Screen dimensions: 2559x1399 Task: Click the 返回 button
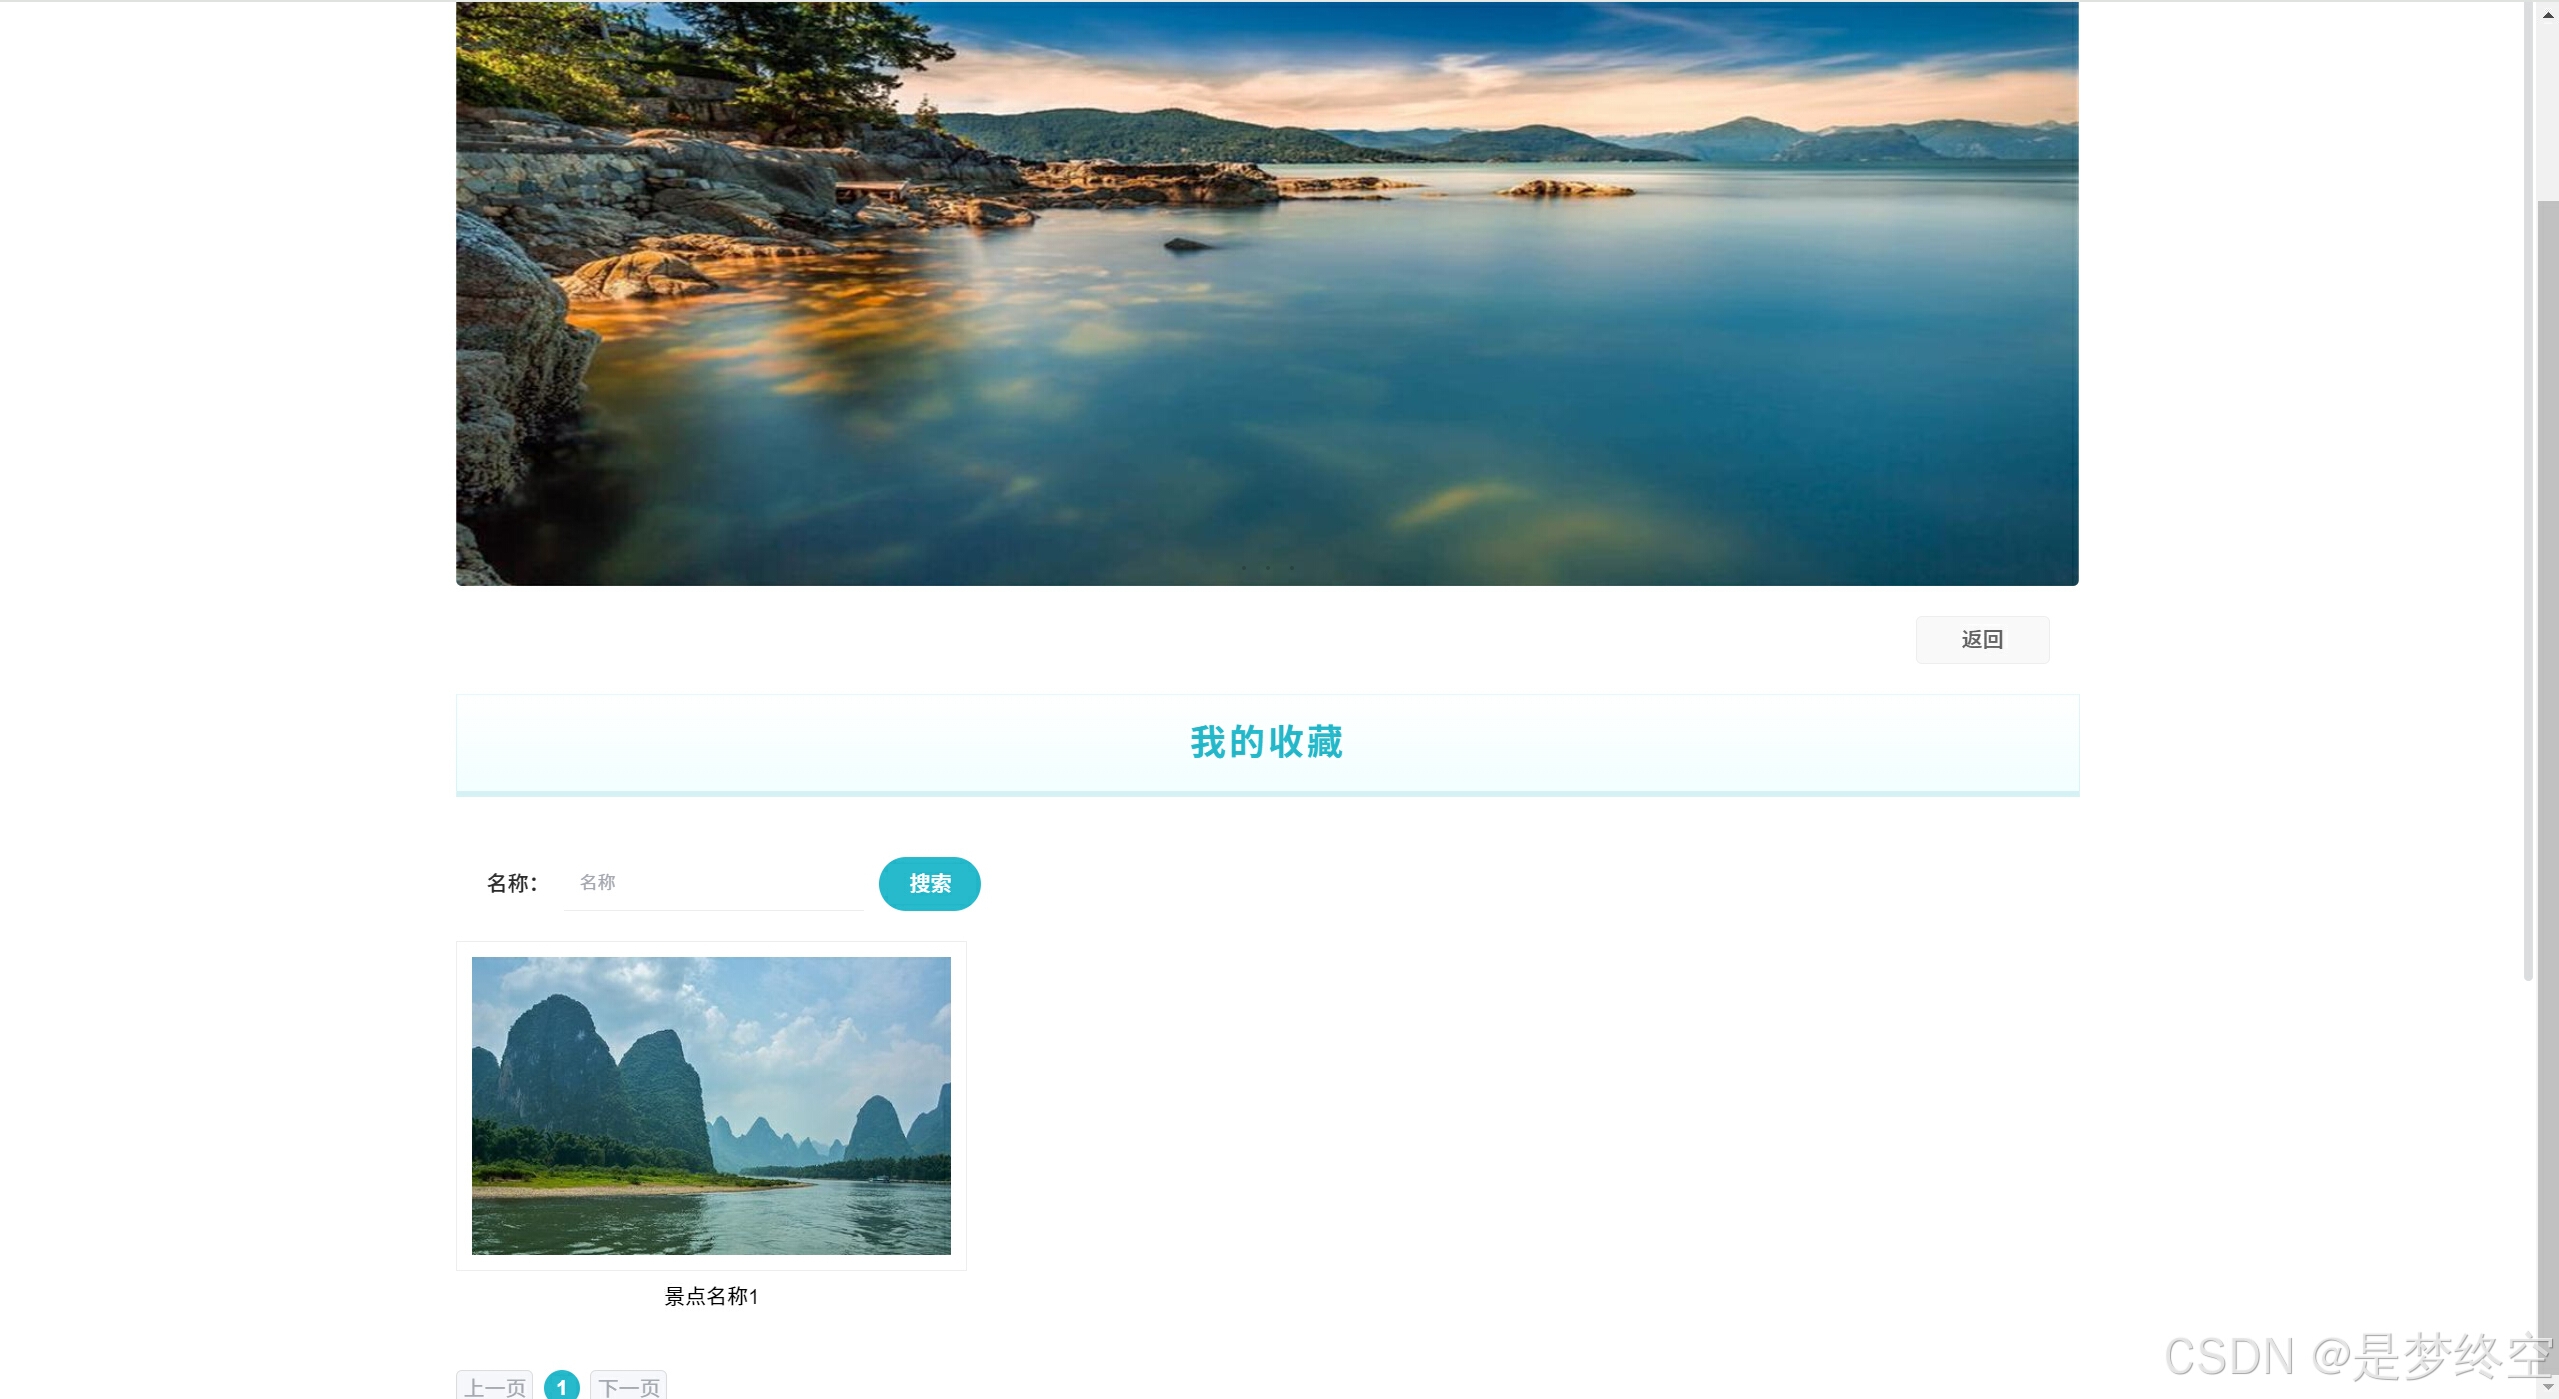tap(1981, 640)
